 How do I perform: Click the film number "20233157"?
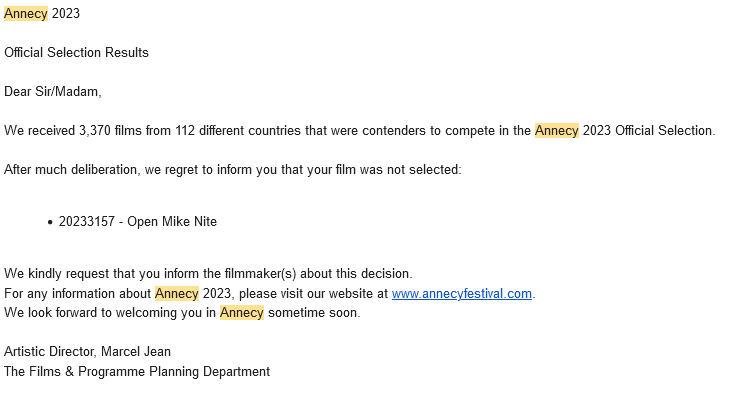coord(87,221)
